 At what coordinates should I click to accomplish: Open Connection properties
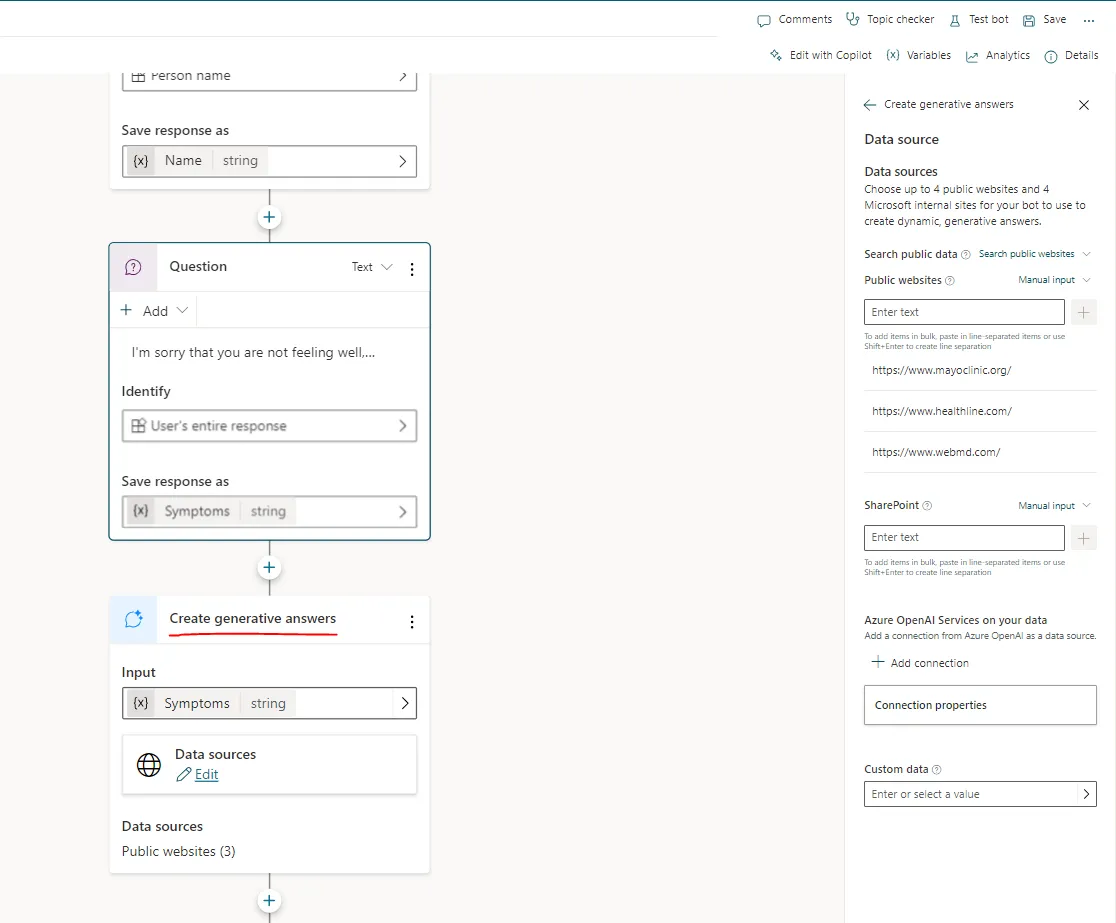(980, 705)
